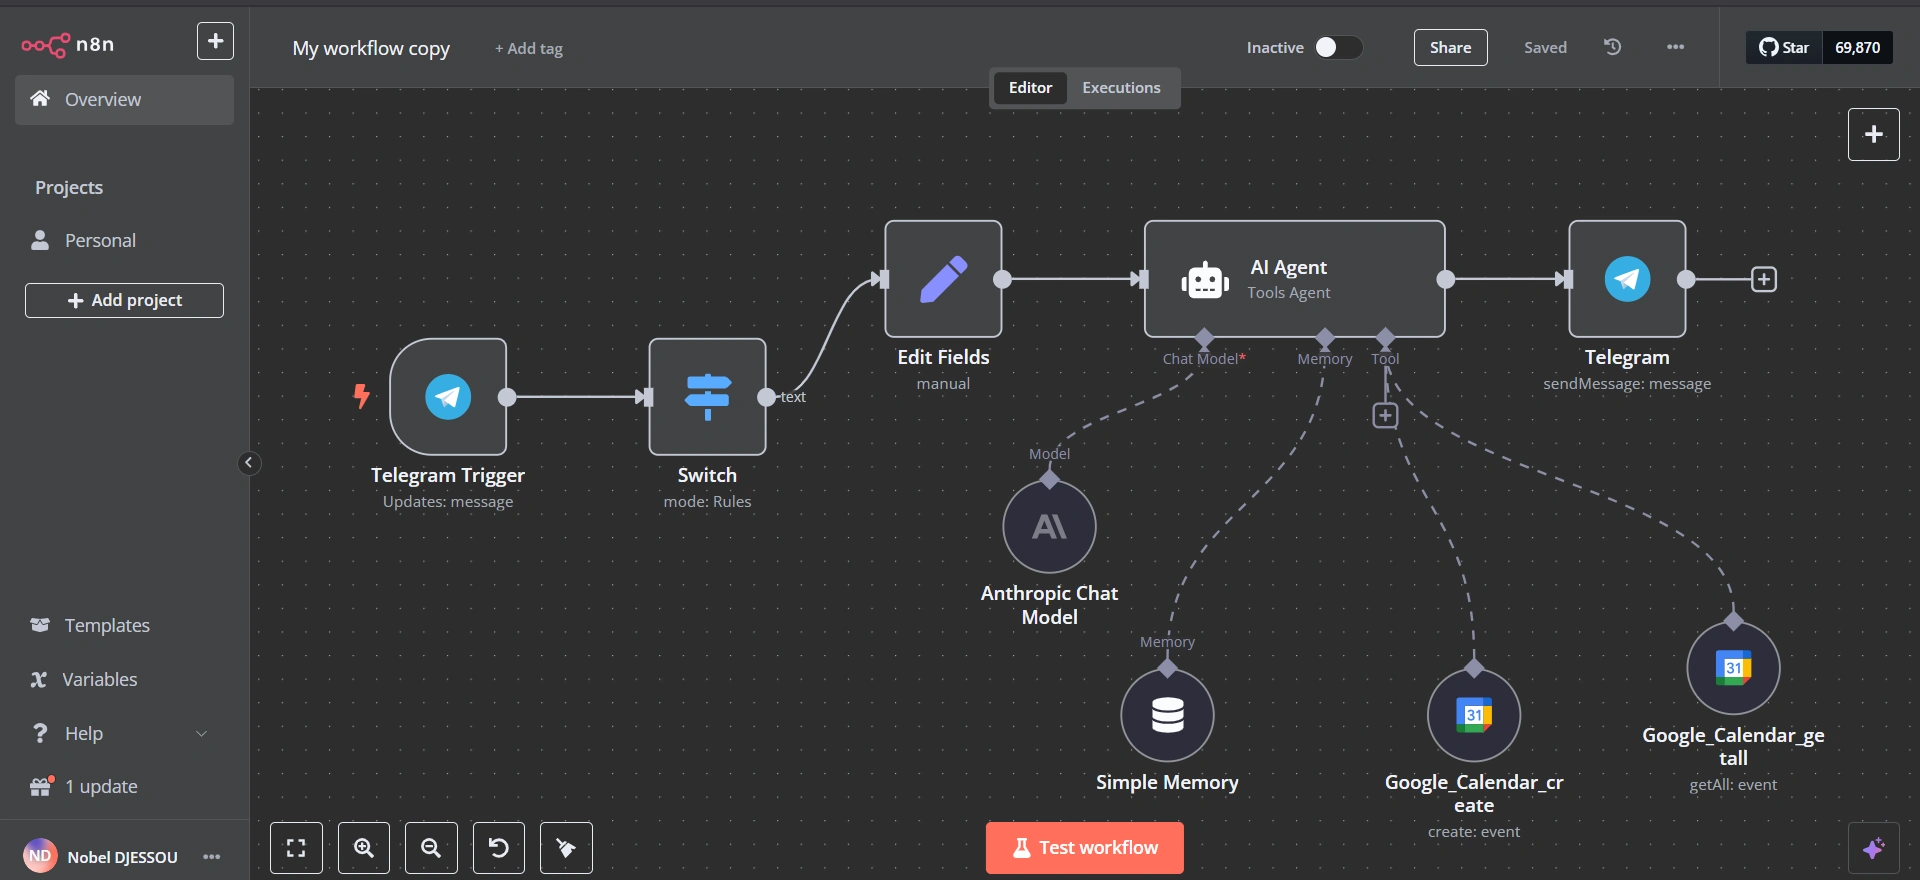Click the My workflow copy title field
Image resolution: width=1920 pixels, height=880 pixels.
(371, 48)
